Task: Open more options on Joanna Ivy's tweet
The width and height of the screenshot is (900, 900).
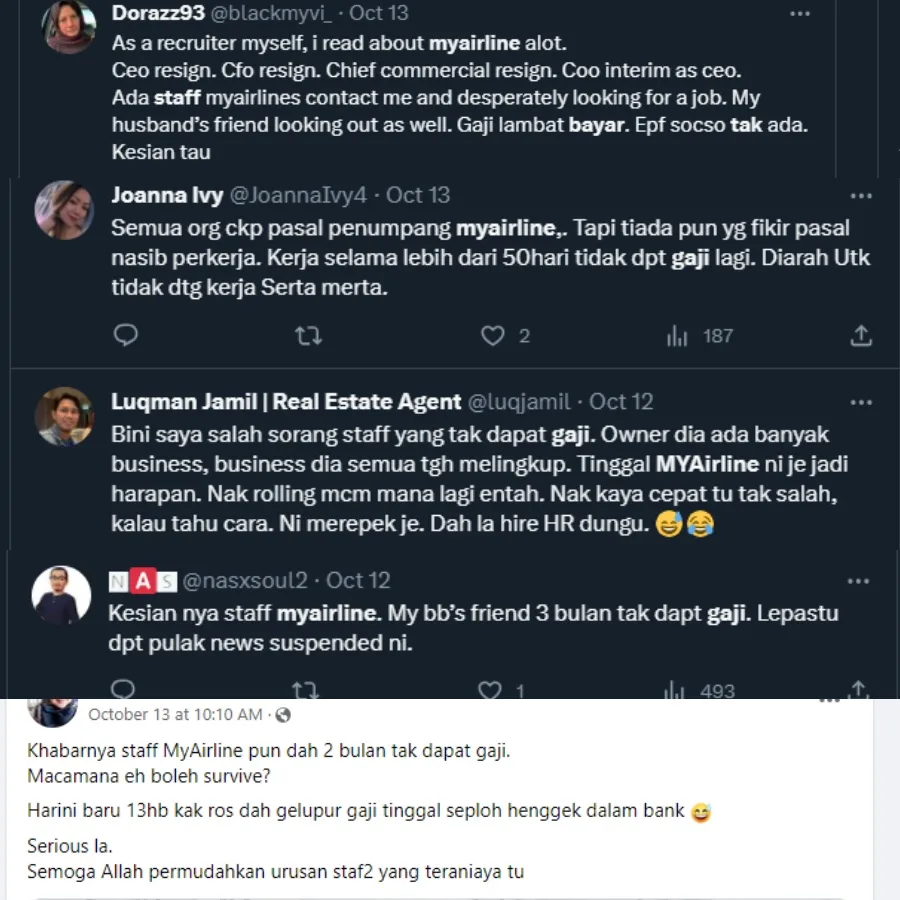Action: pyautogui.click(x=860, y=195)
